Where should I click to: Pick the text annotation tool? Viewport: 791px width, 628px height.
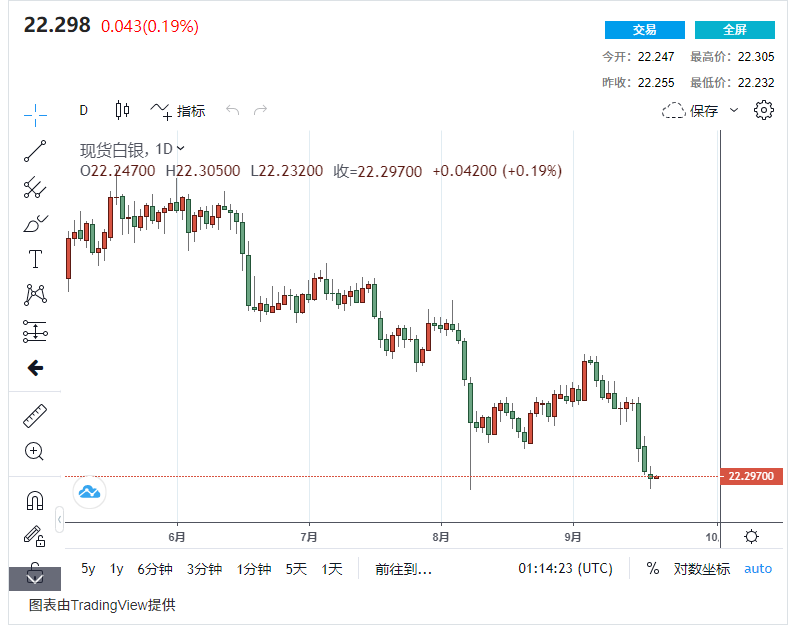(35, 259)
